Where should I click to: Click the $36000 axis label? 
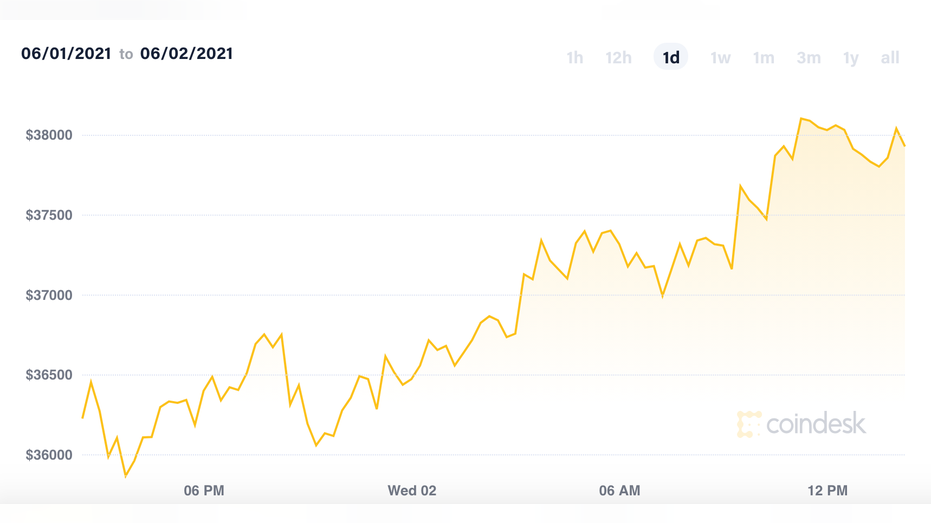point(49,455)
